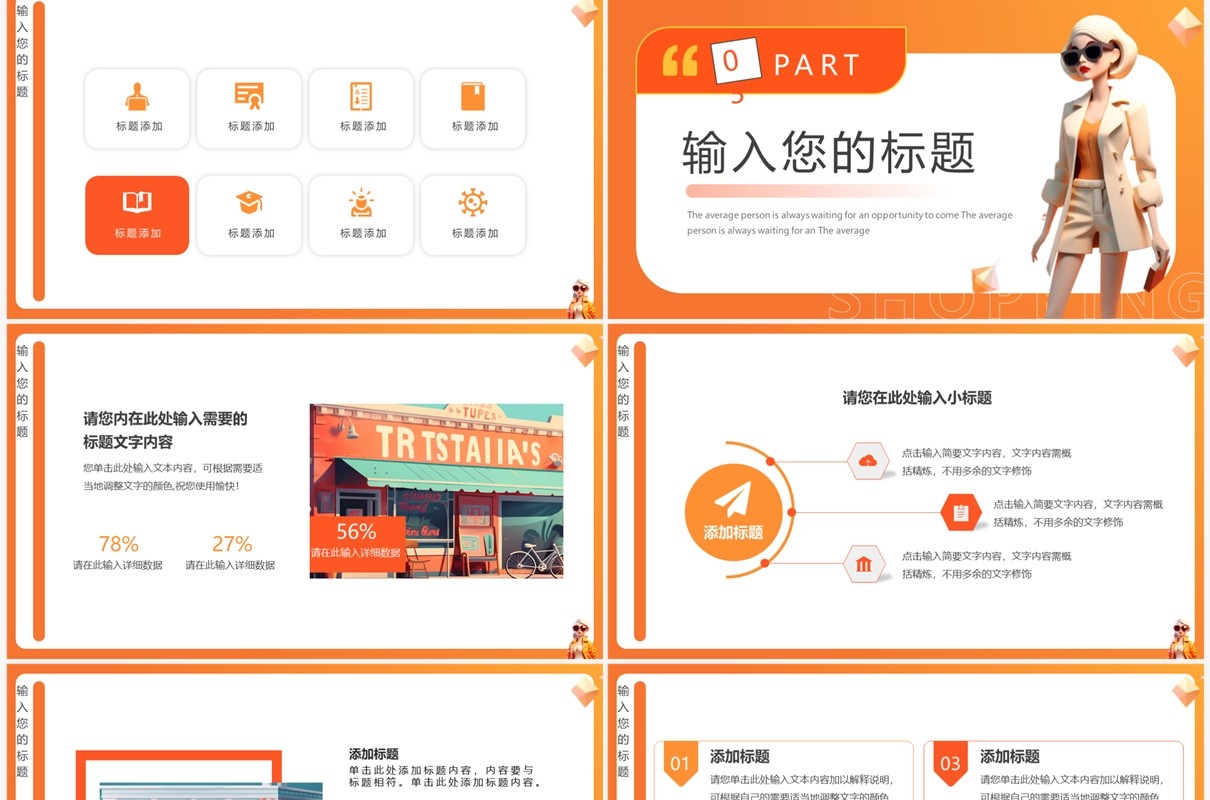Click the 标题添加 label on the orange card
Screen dimensions: 1210x800
click(x=138, y=233)
